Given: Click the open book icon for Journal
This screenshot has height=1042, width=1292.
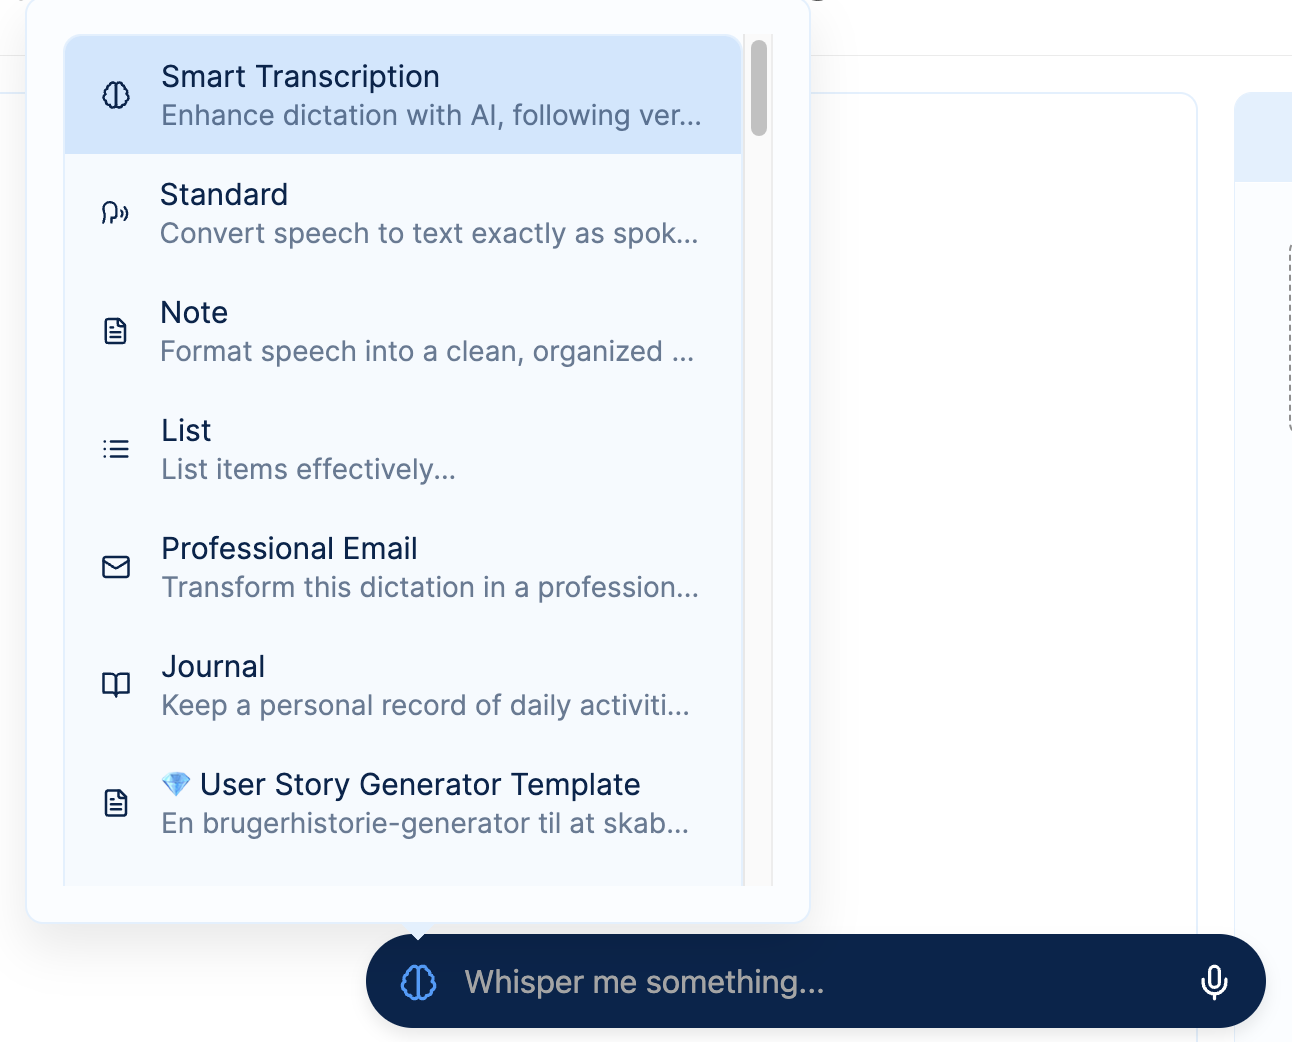Looking at the screenshot, I should [x=116, y=685].
